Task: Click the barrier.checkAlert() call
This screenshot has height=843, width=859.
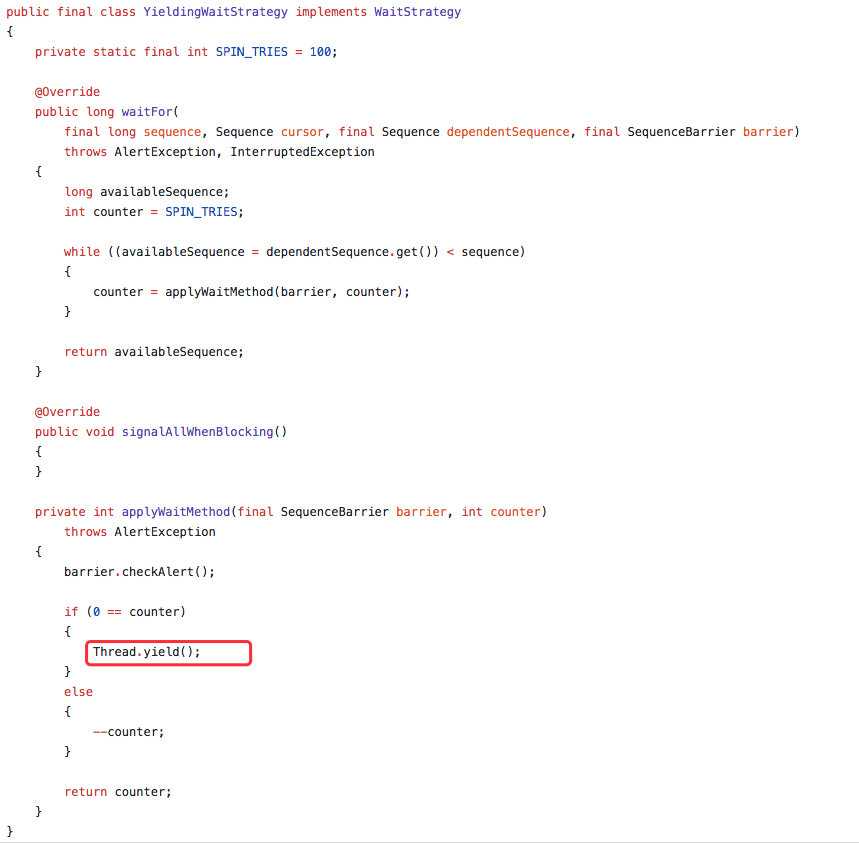Action: pos(139,572)
